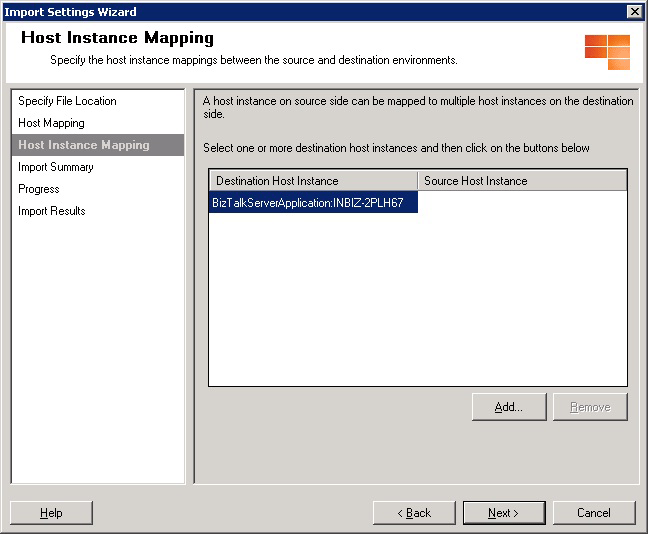Click the Add... button
The width and height of the screenshot is (648, 534).
tap(509, 407)
